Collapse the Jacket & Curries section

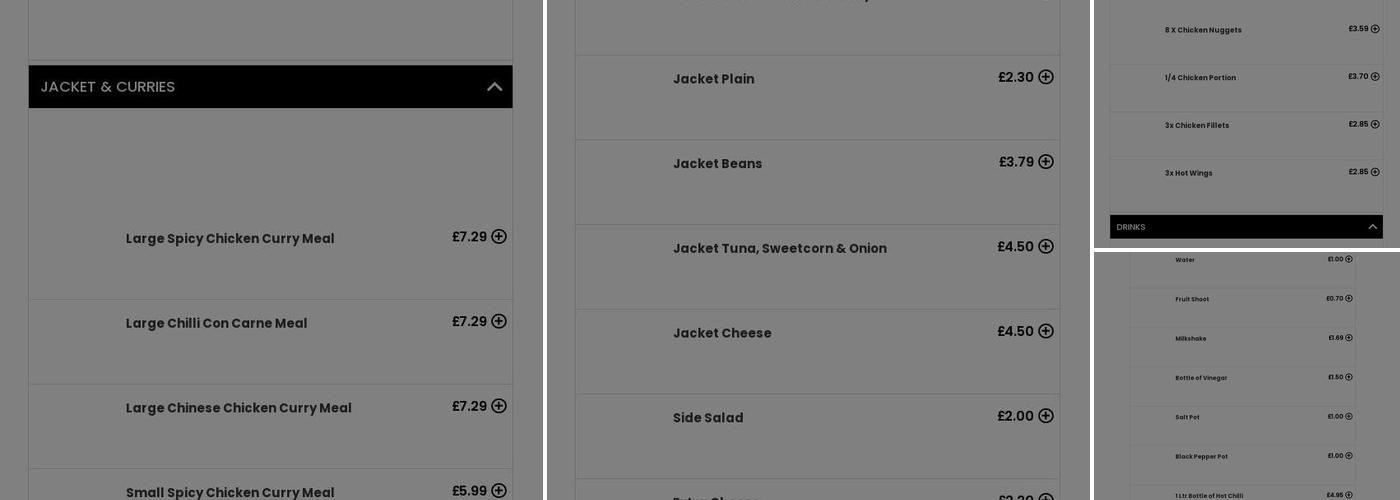tap(494, 87)
